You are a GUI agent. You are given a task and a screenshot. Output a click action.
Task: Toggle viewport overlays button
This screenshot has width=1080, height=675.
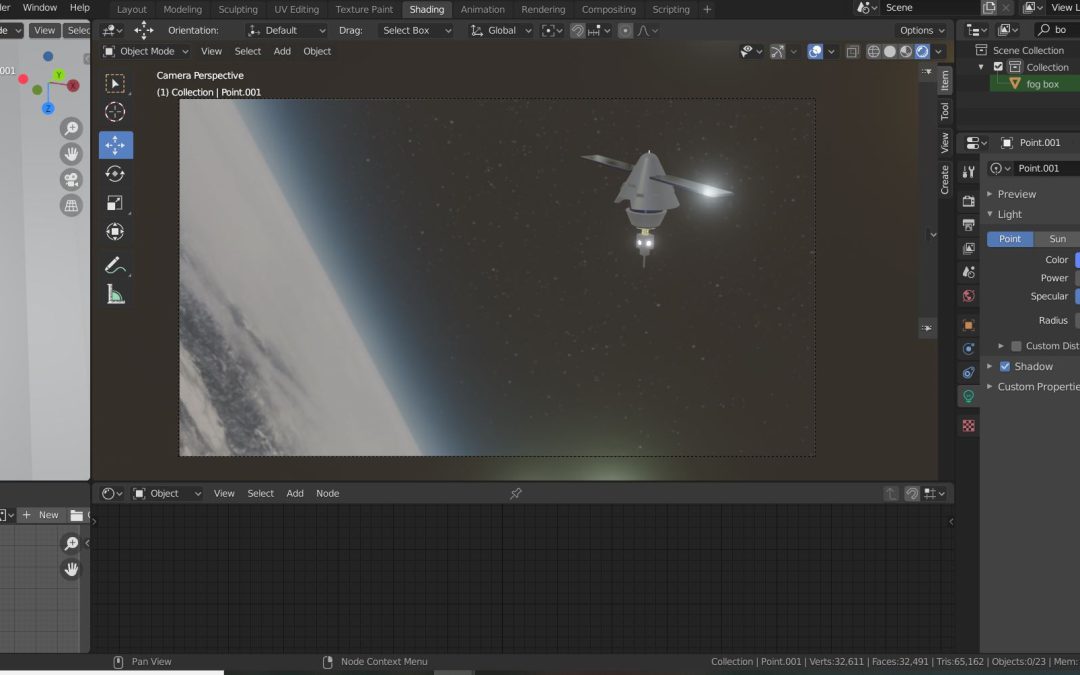click(x=815, y=52)
